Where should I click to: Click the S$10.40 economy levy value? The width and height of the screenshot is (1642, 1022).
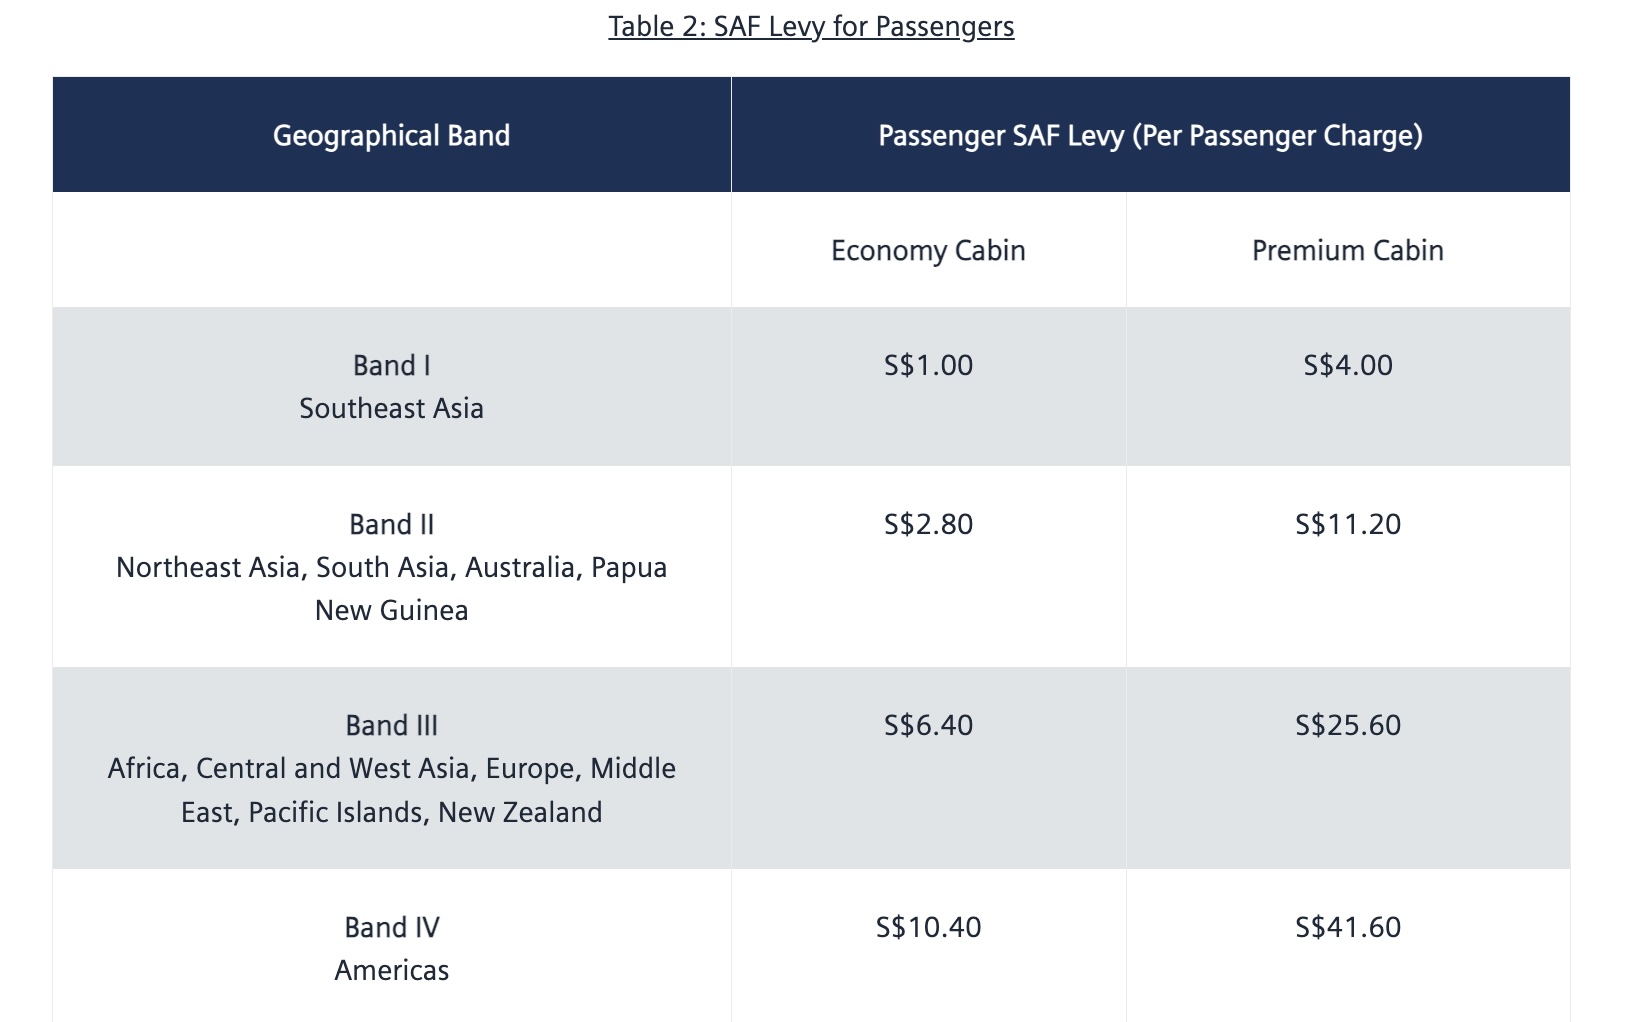click(x=928, y=927)
